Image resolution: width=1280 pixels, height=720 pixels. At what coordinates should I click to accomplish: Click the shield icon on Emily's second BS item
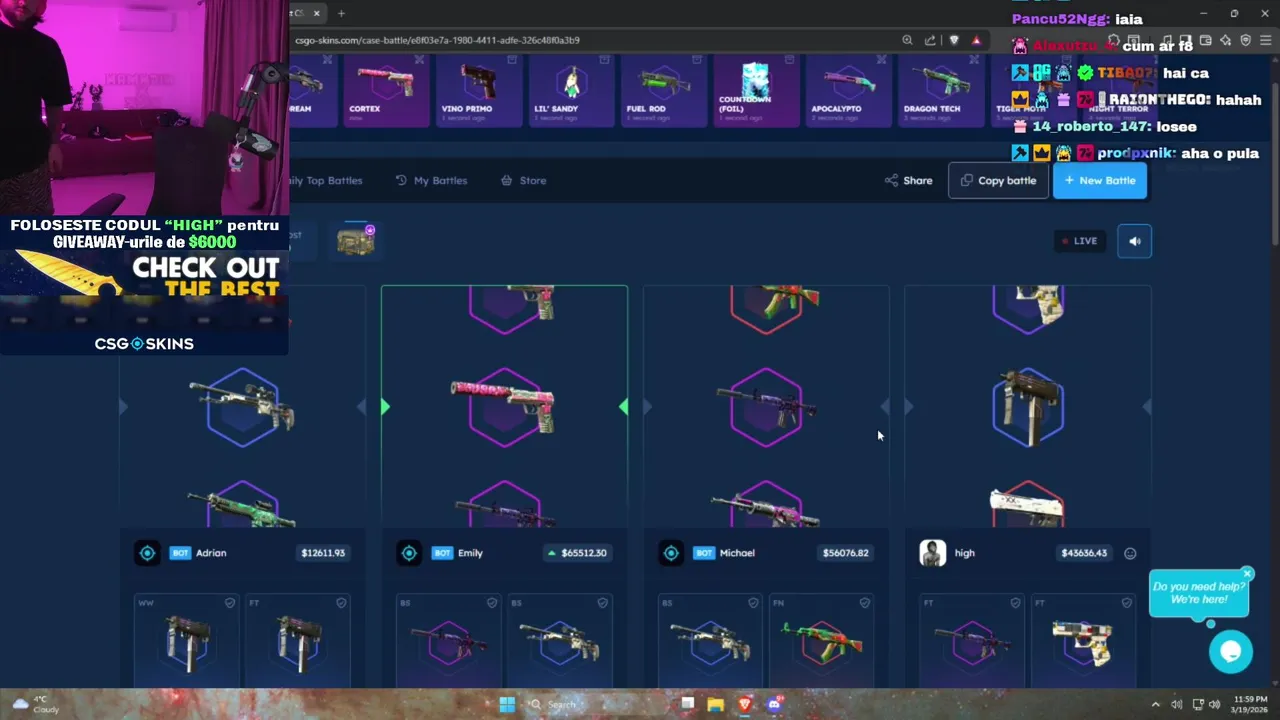(x=603, y=603)
